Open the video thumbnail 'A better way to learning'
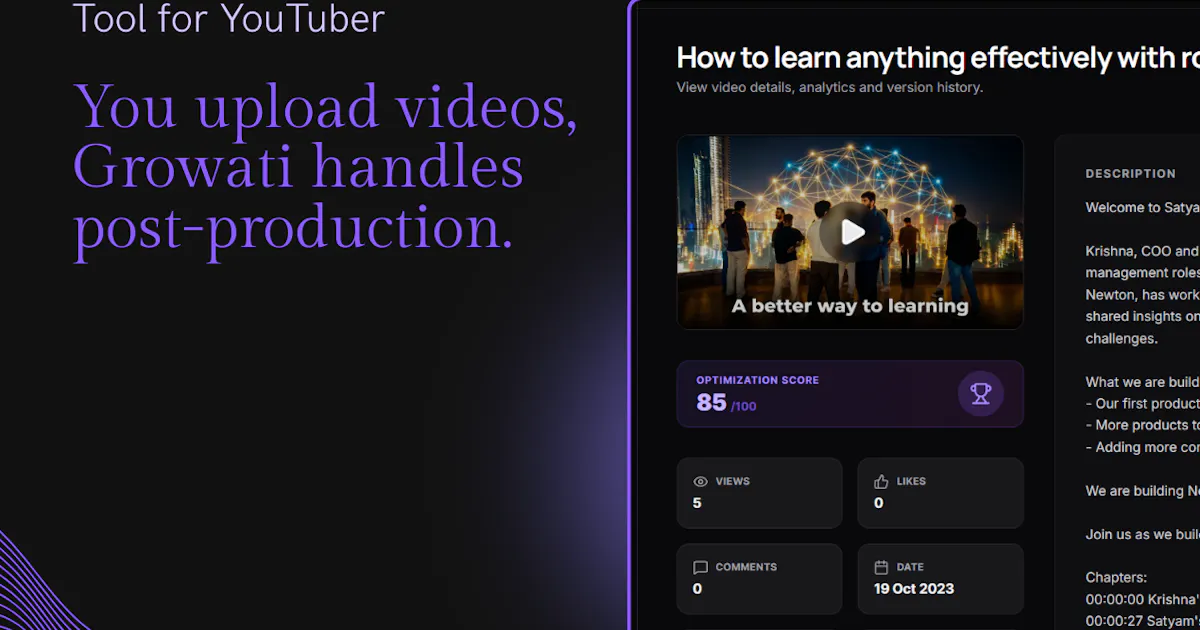 click(850, 232)
